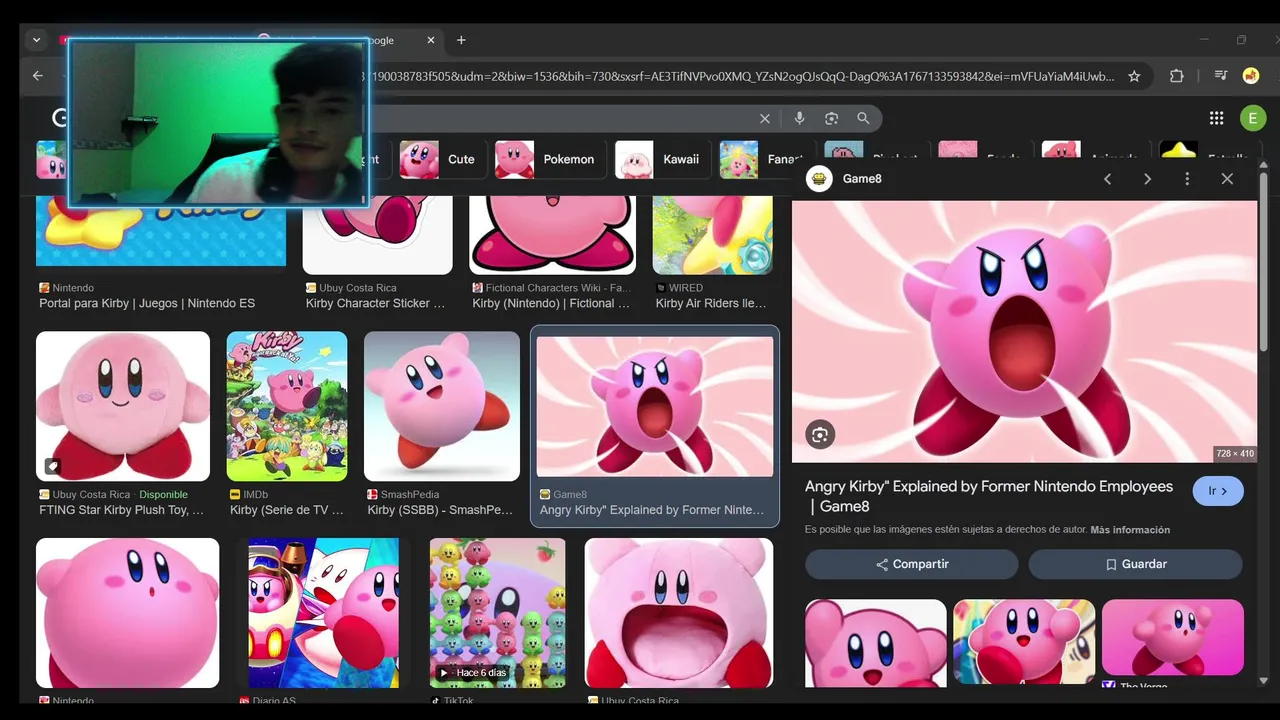Submit search with the magnifier icon
This screenshot has width=1280, height=720.
point(863,118)
